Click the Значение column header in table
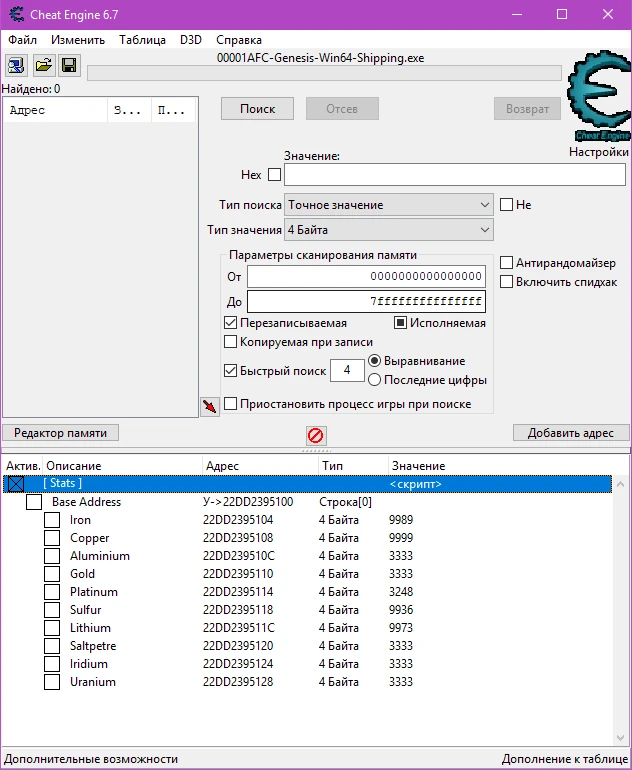This screenshot has width=632, height=770. pos(500,466)
